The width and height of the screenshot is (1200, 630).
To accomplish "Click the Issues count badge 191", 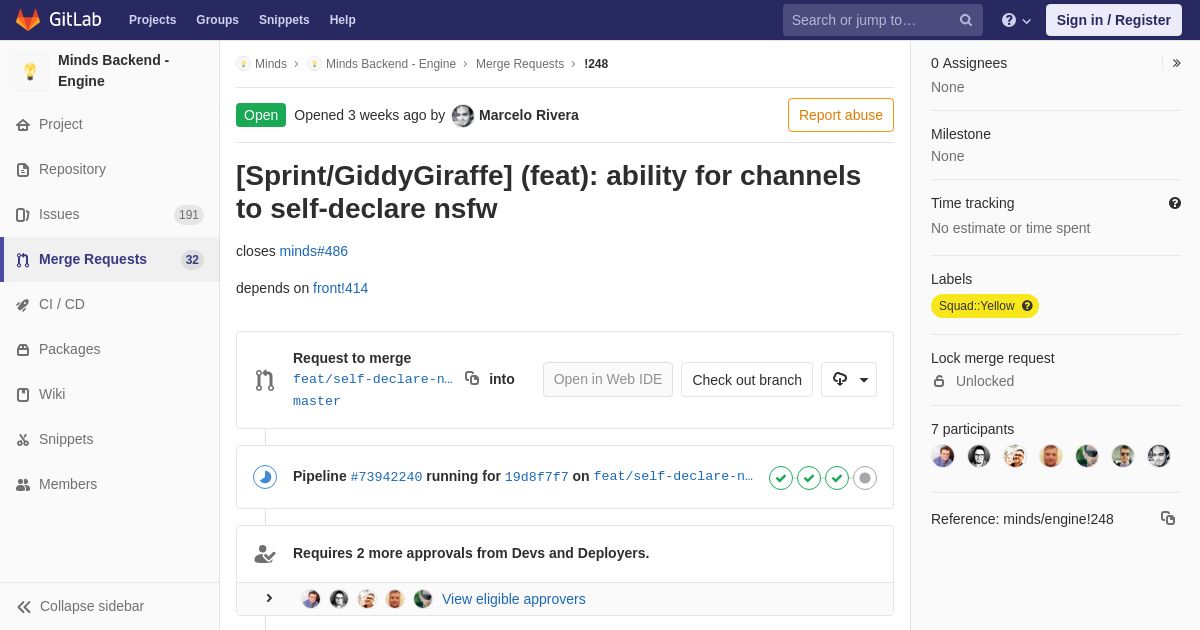I will [x=189, y=215].
